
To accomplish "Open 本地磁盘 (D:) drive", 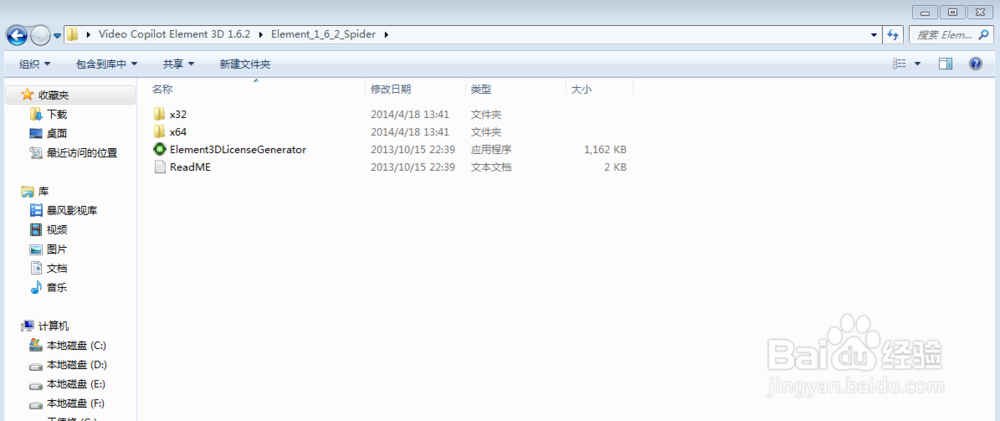I will (77, 365).
